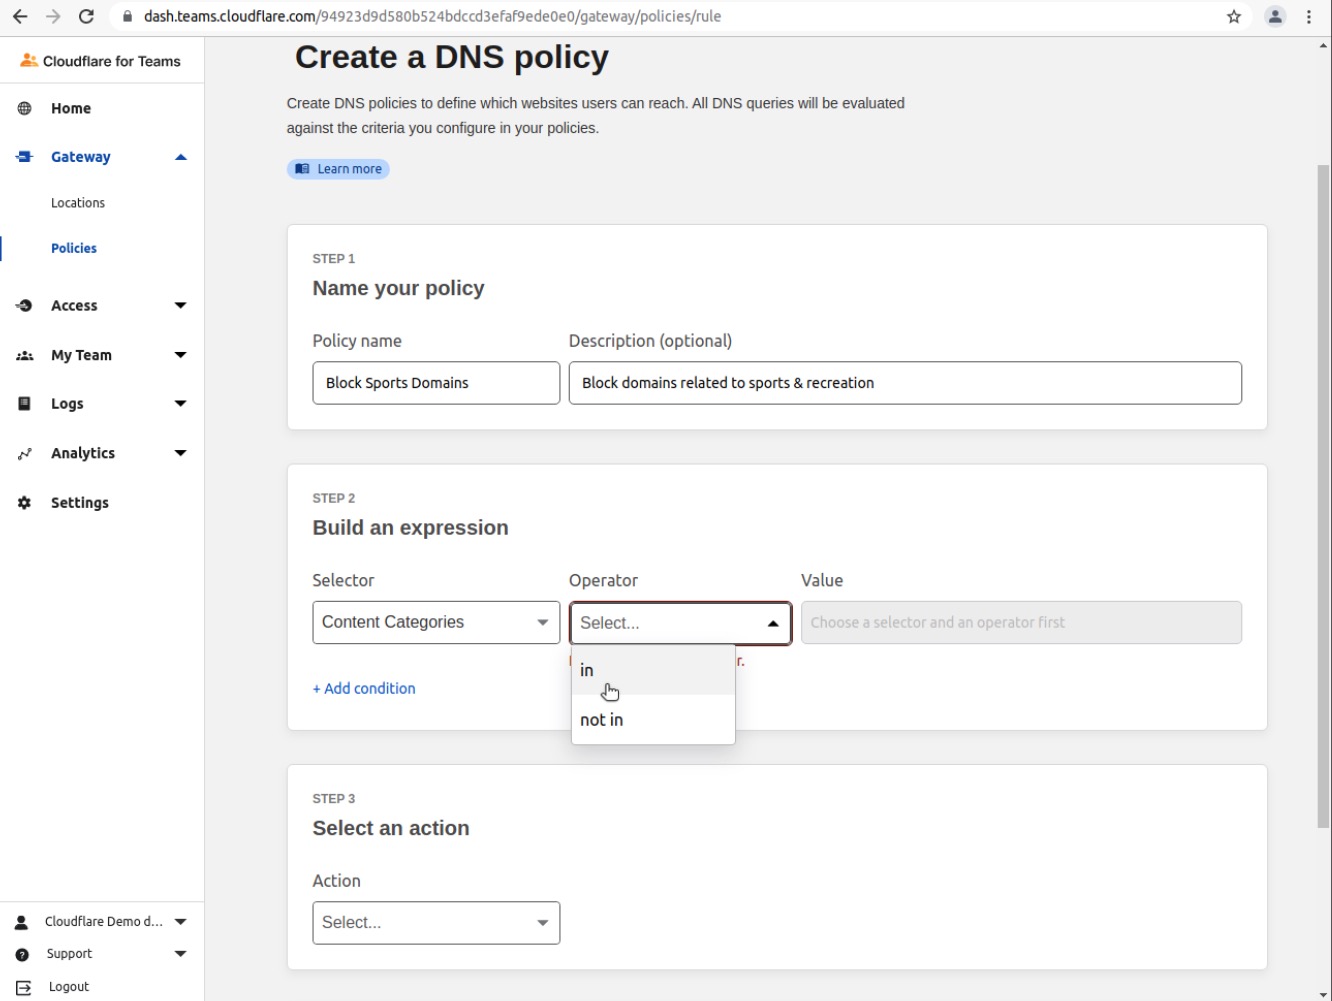The height and width of the screenshot is (1001, 1332).
Task: Click the Cloudflare for Teams logo icon
Action: [x=28, y=61]
